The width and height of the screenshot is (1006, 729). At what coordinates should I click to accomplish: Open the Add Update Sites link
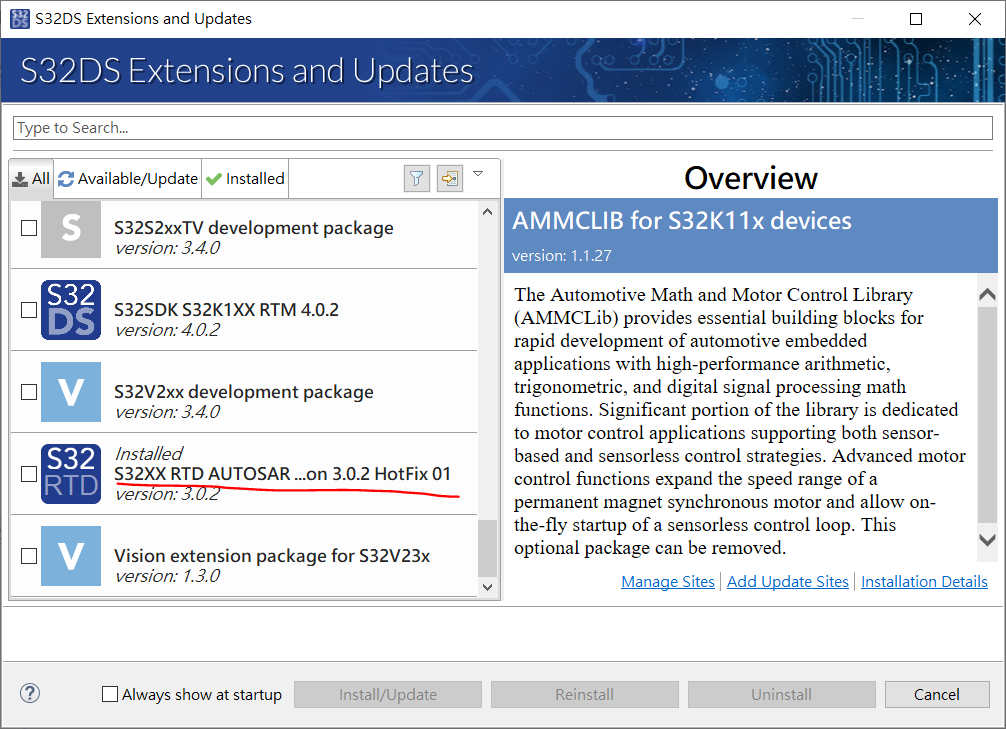point(788,581)
